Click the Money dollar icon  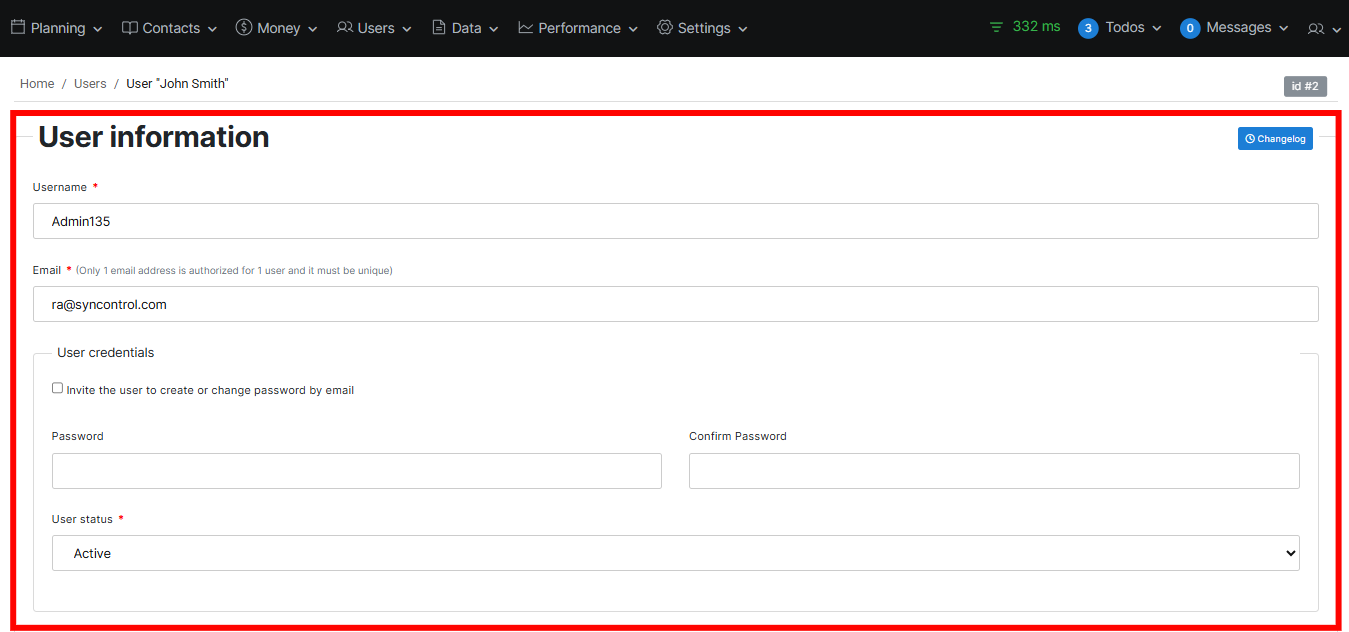coord(244,28)
